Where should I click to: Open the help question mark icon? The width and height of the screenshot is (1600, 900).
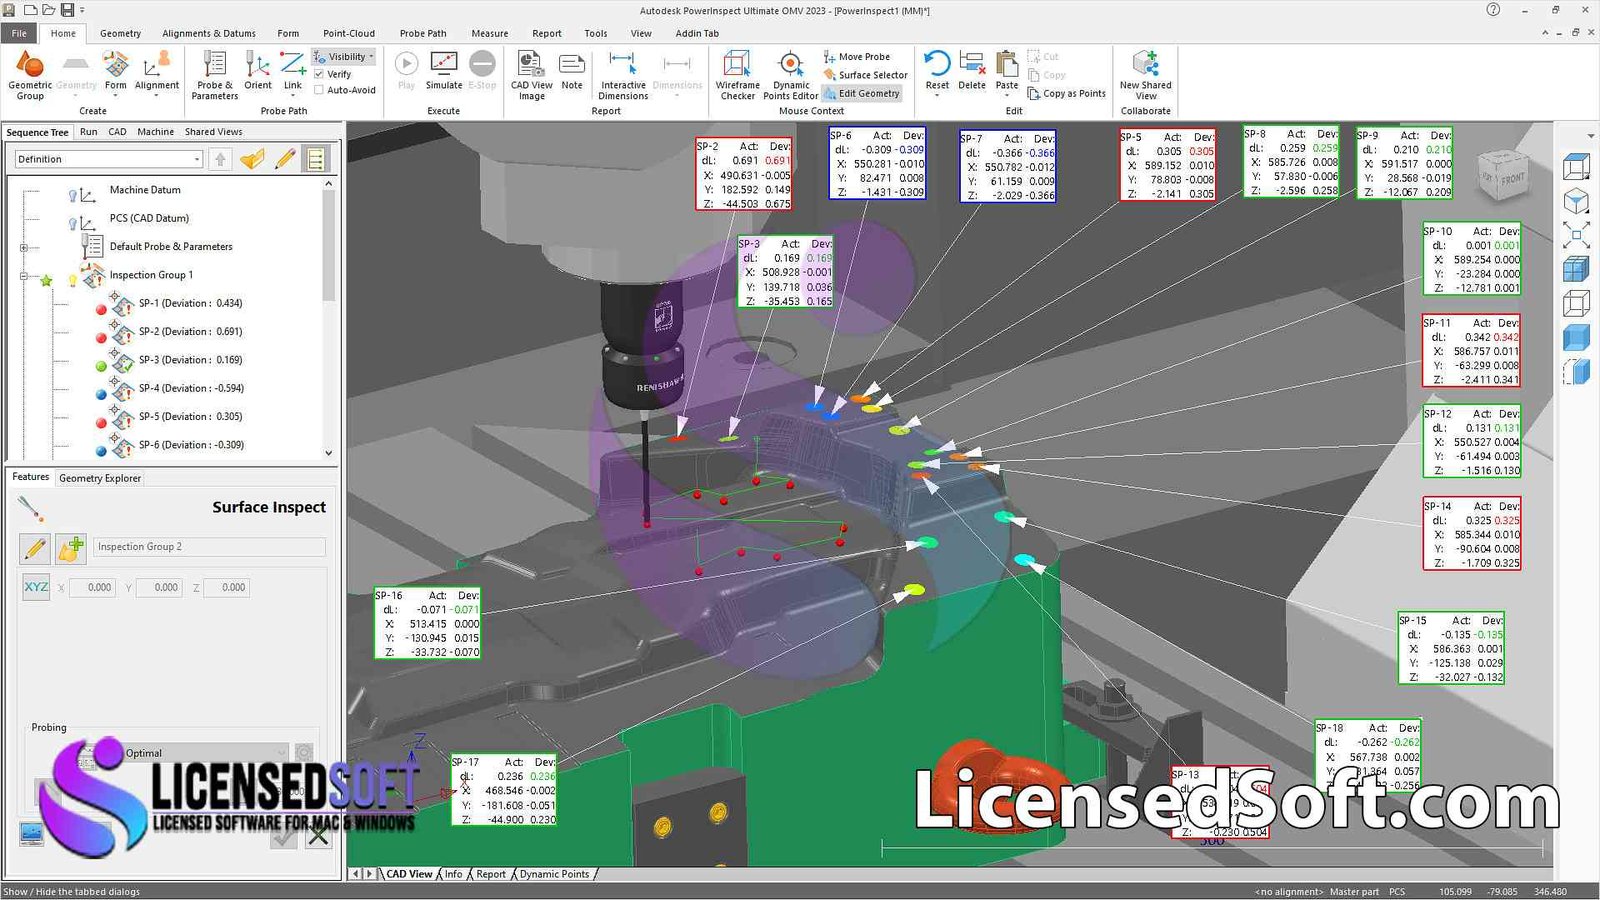click(1493, 10)
